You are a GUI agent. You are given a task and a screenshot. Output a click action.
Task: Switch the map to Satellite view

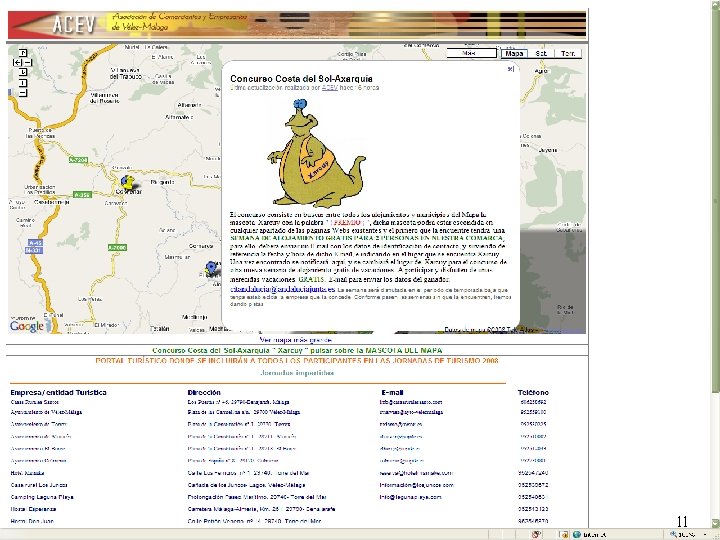click(x=541, y=53)
